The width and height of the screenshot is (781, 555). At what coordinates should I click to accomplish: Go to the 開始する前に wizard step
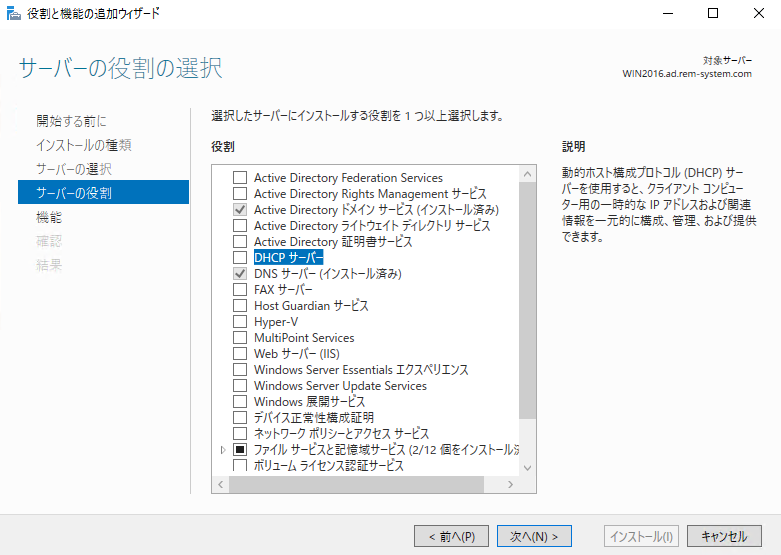(71, 121)
